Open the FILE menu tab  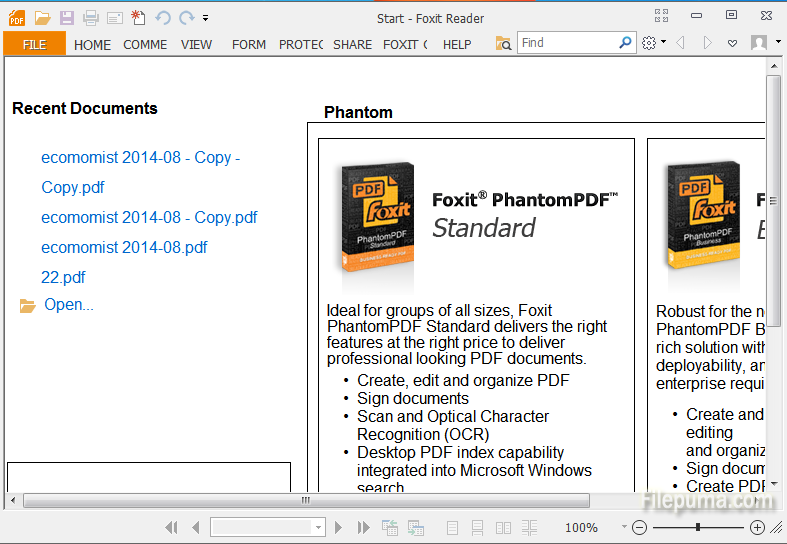click(34, 44)
